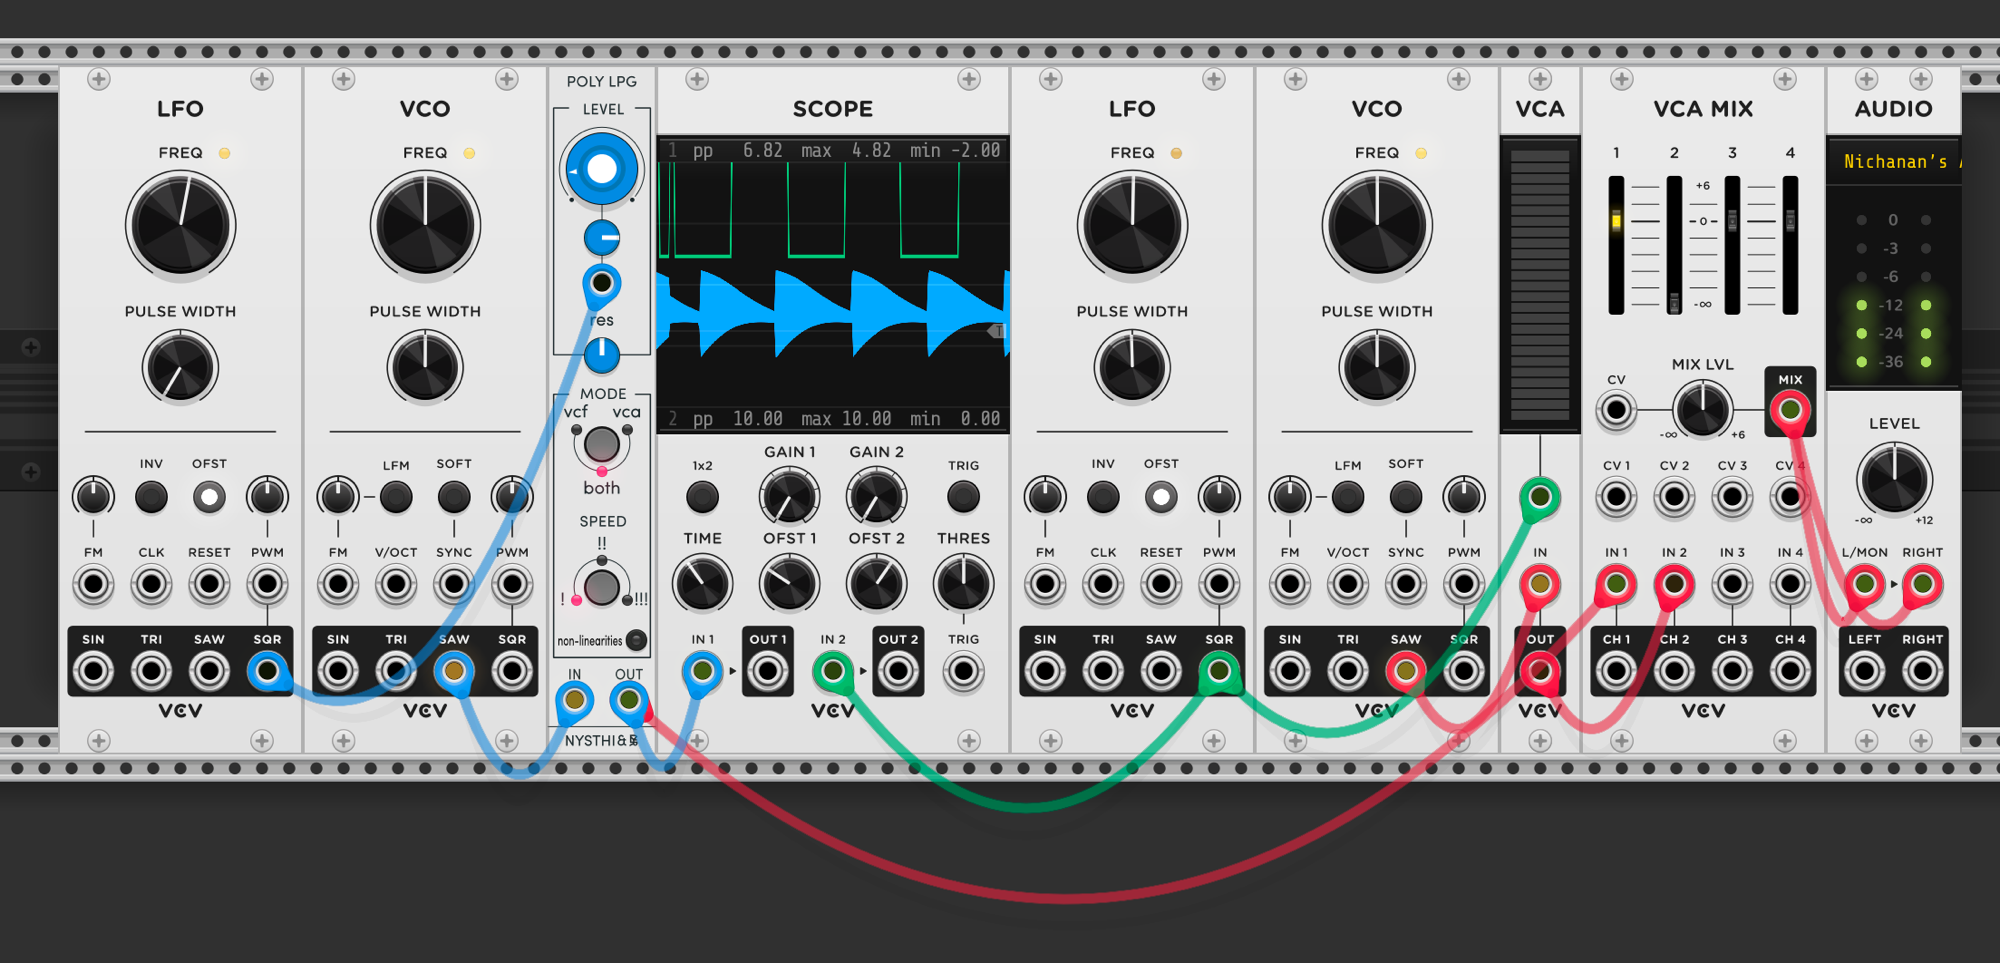Click the IN 1 jack on VCA MIX
Viewport: 2000px width, 963px height.
pyautogui.click(x=1616, y=584)
